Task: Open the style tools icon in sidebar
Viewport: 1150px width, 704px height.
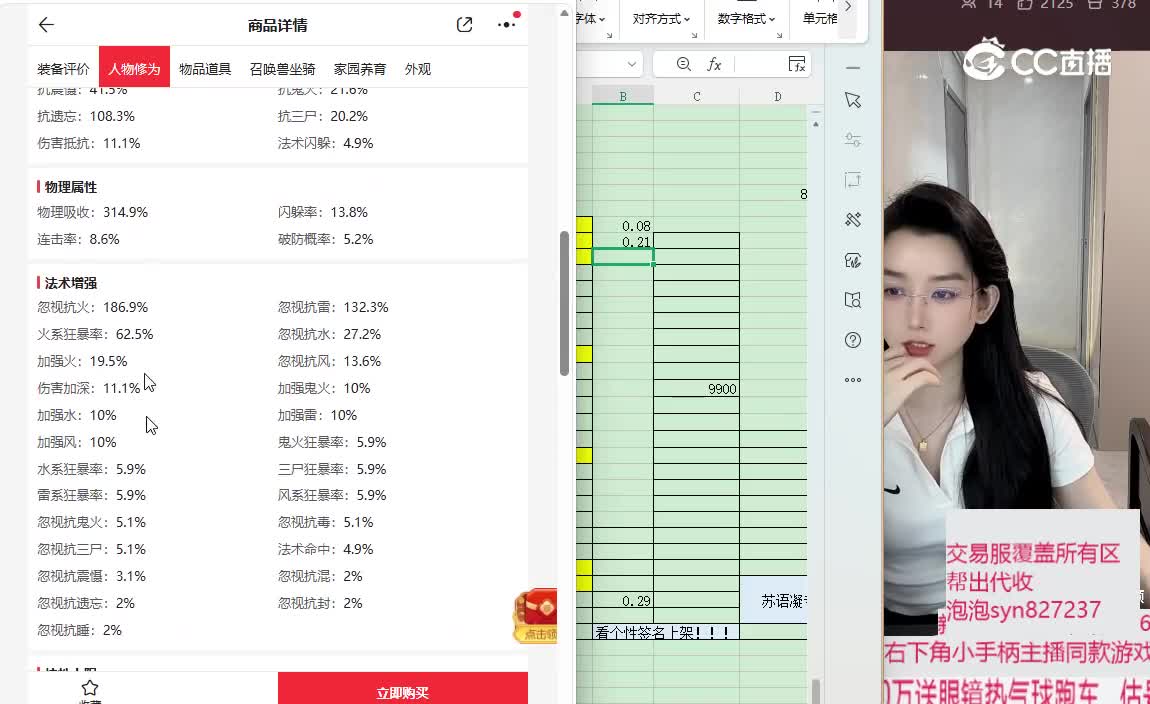Action: pos(853,220)
